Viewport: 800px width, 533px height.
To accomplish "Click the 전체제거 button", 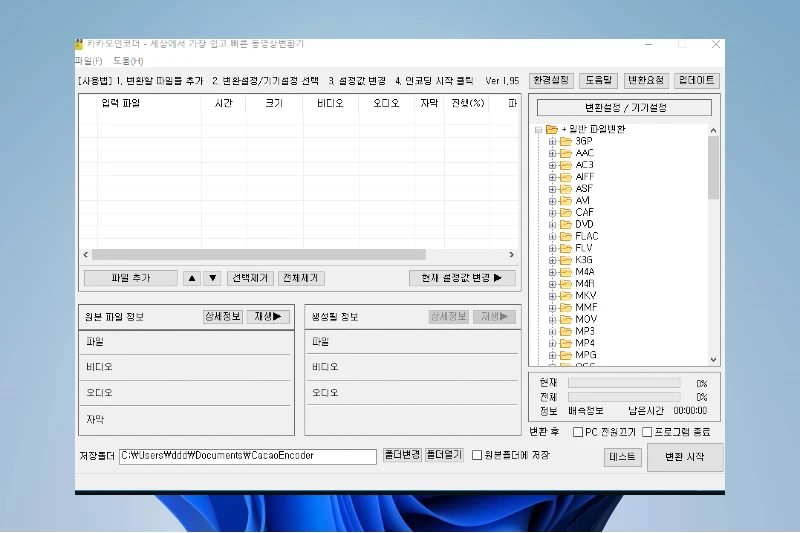I will tap(301, 278).
